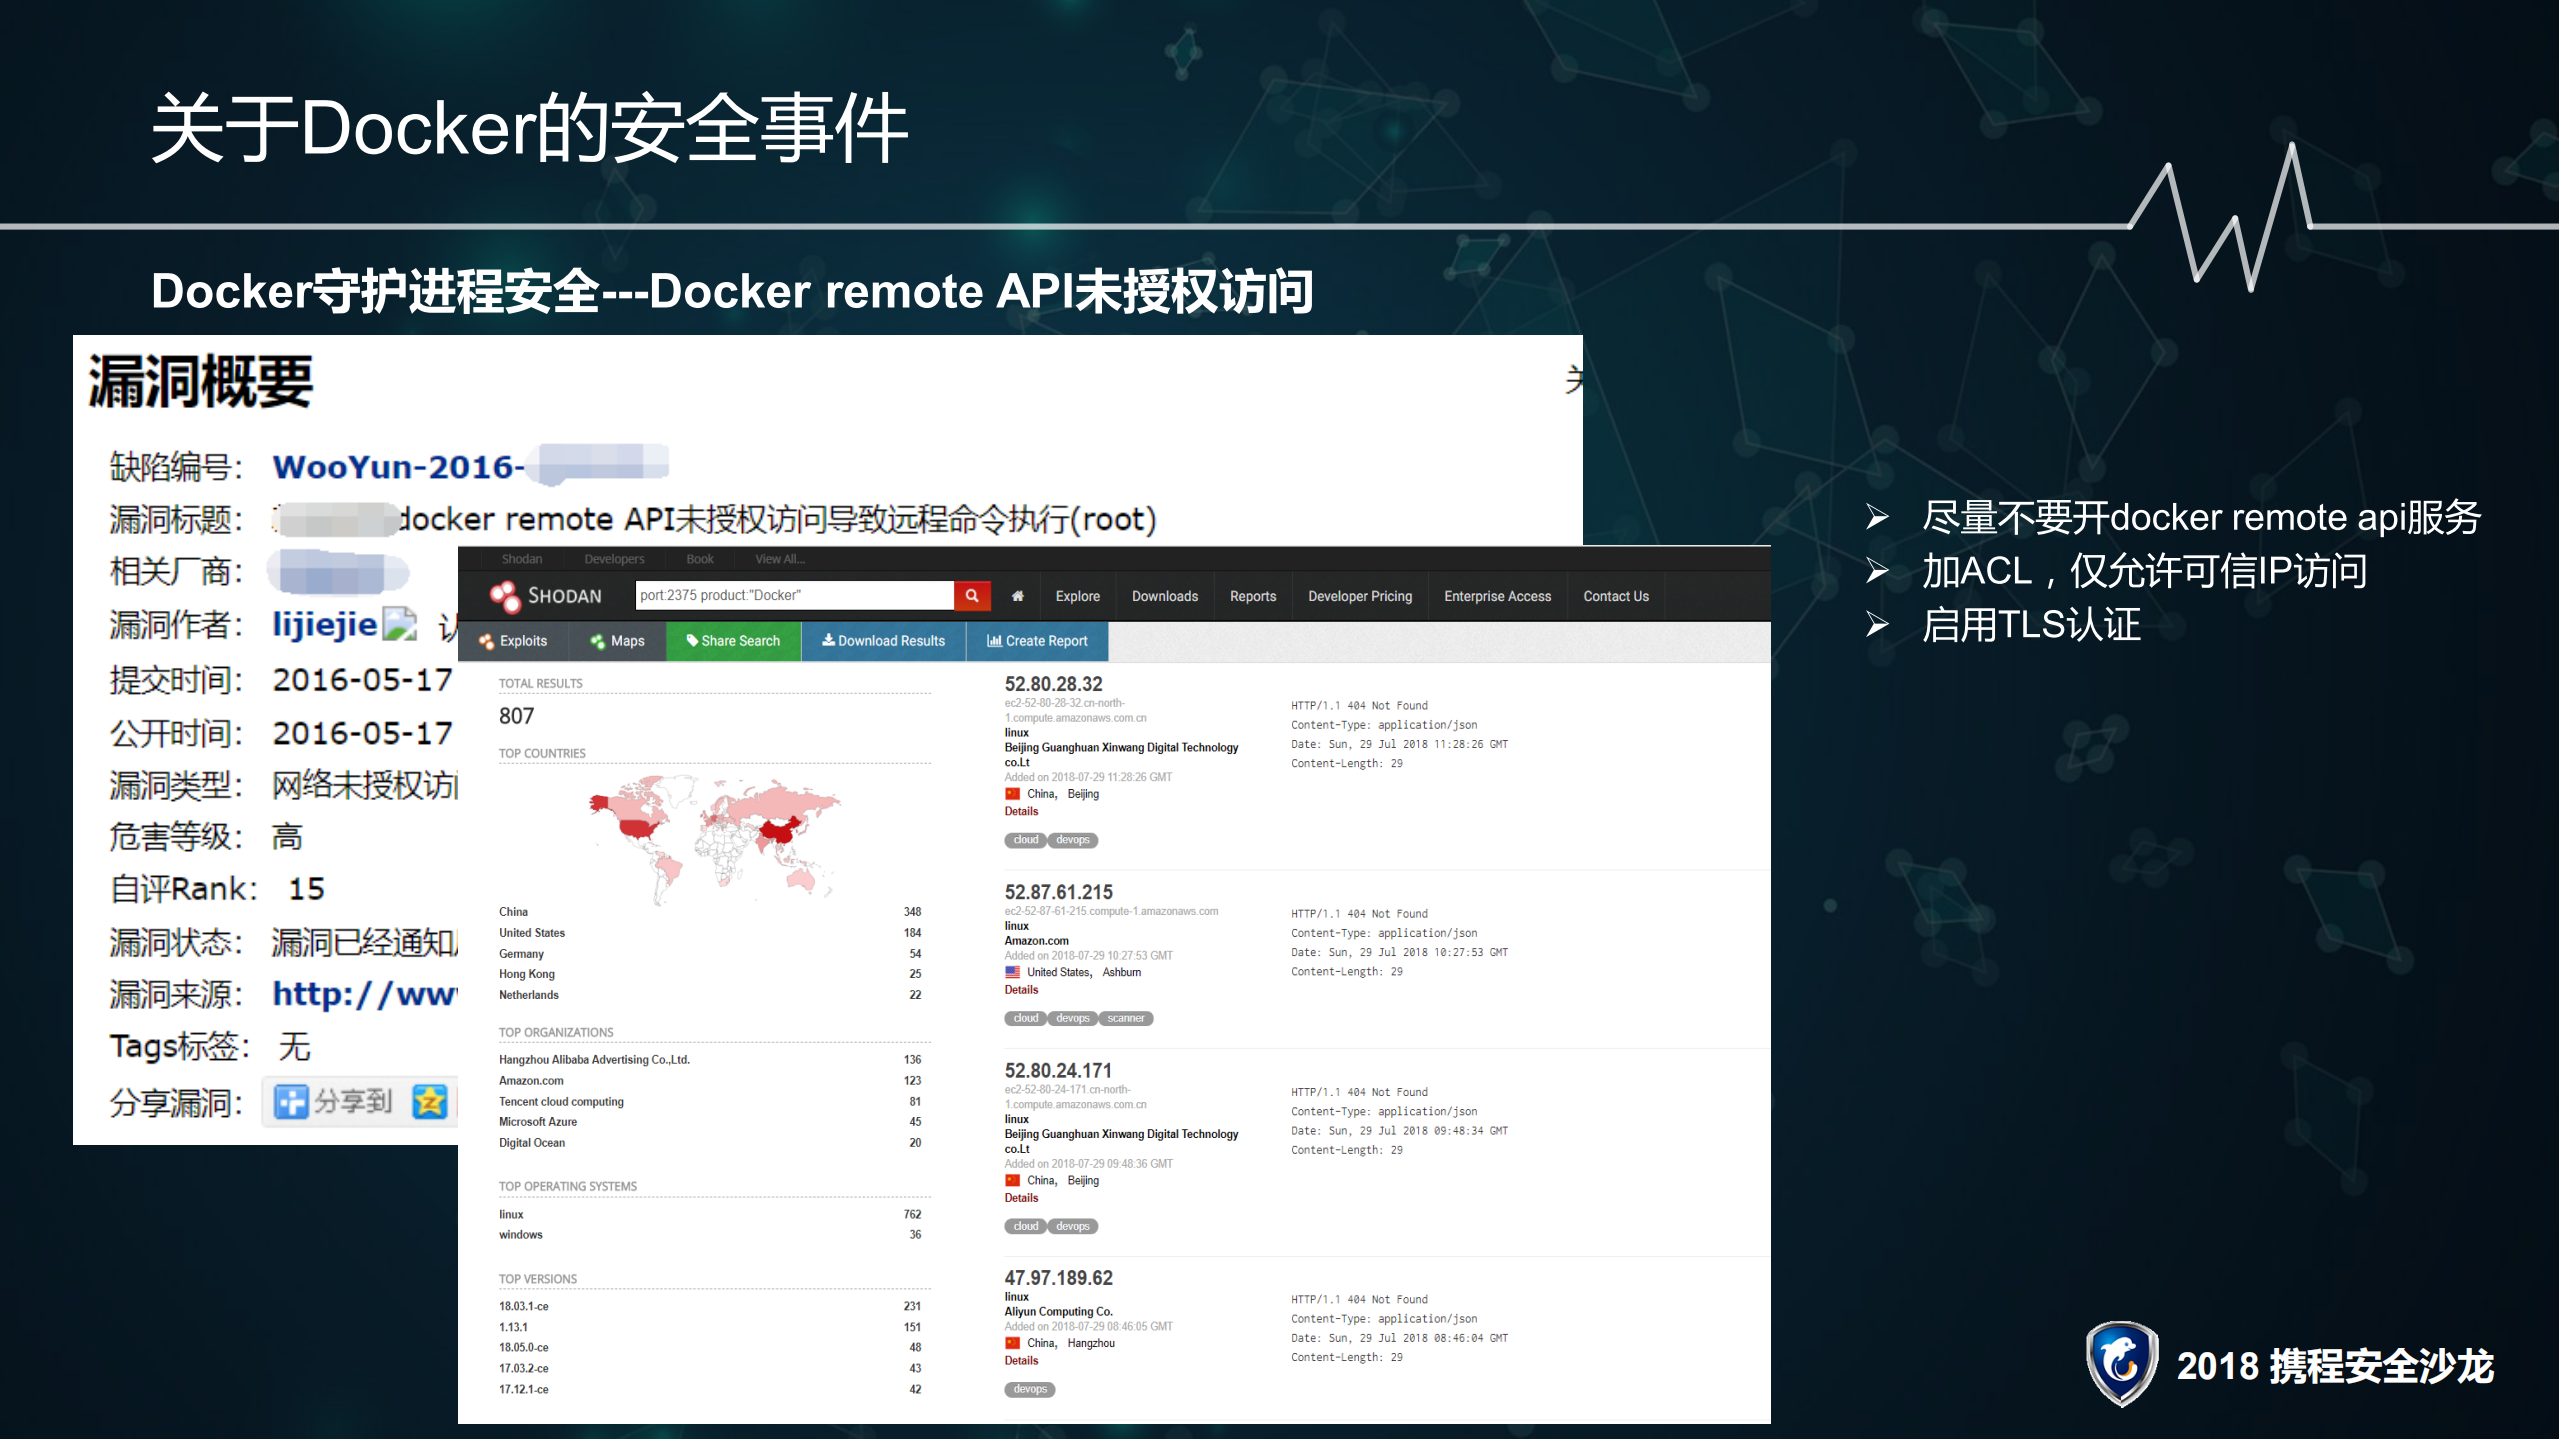Open the Contact Us page

tap(1615, 595)
